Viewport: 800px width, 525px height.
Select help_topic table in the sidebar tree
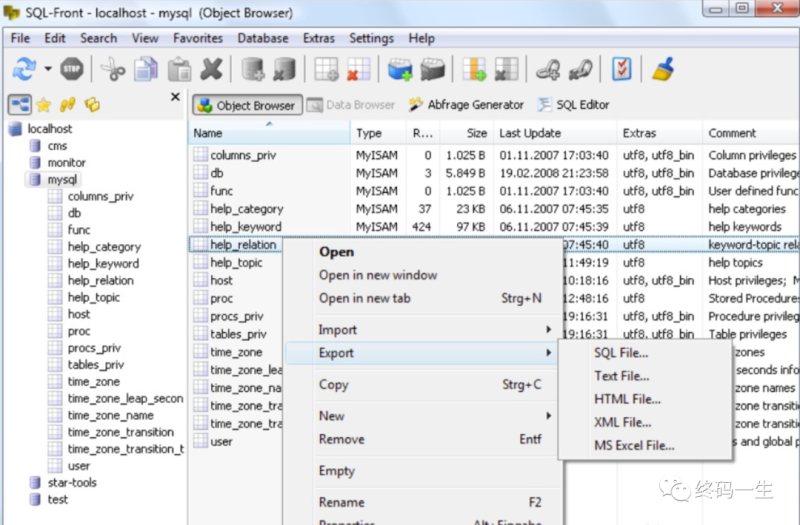[93, 298]
